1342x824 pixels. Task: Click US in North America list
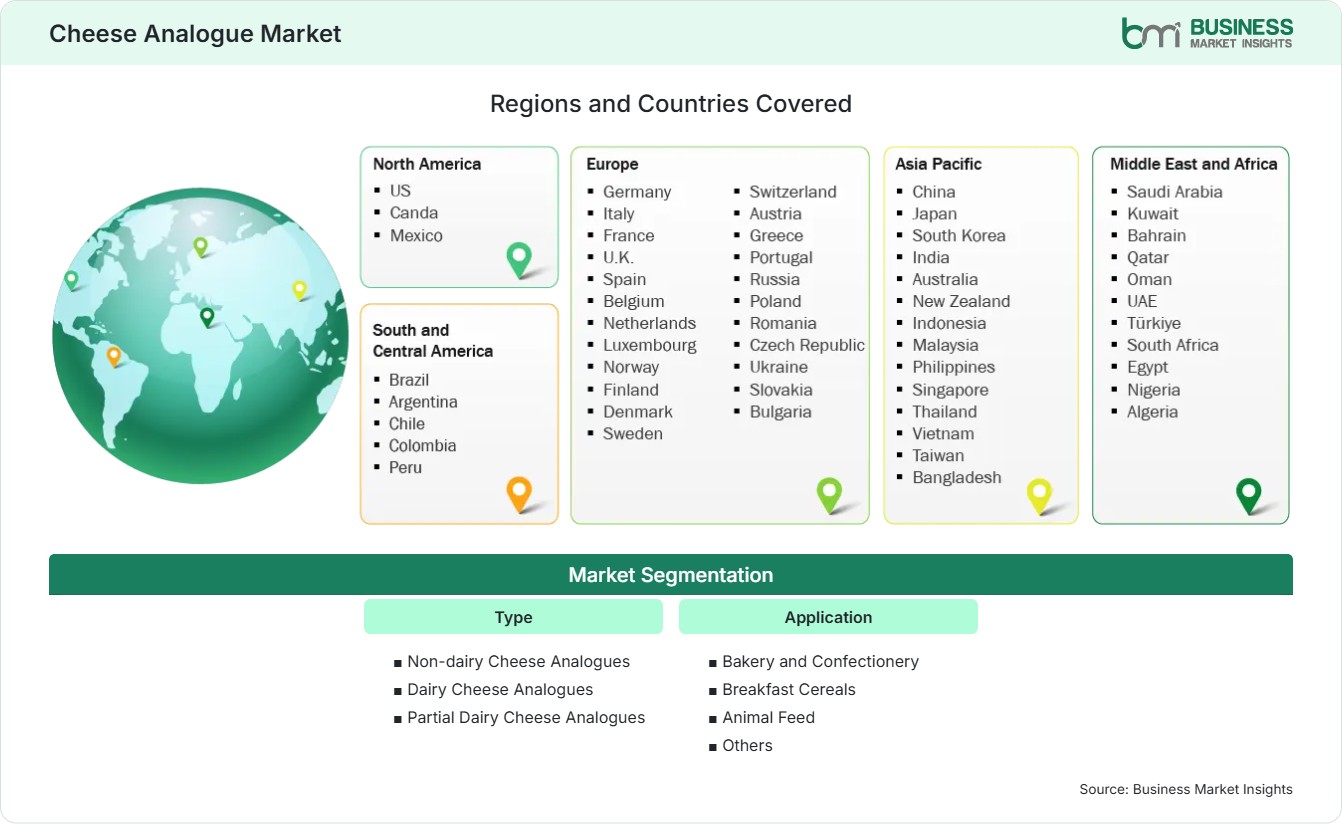[x=400, y=190]
